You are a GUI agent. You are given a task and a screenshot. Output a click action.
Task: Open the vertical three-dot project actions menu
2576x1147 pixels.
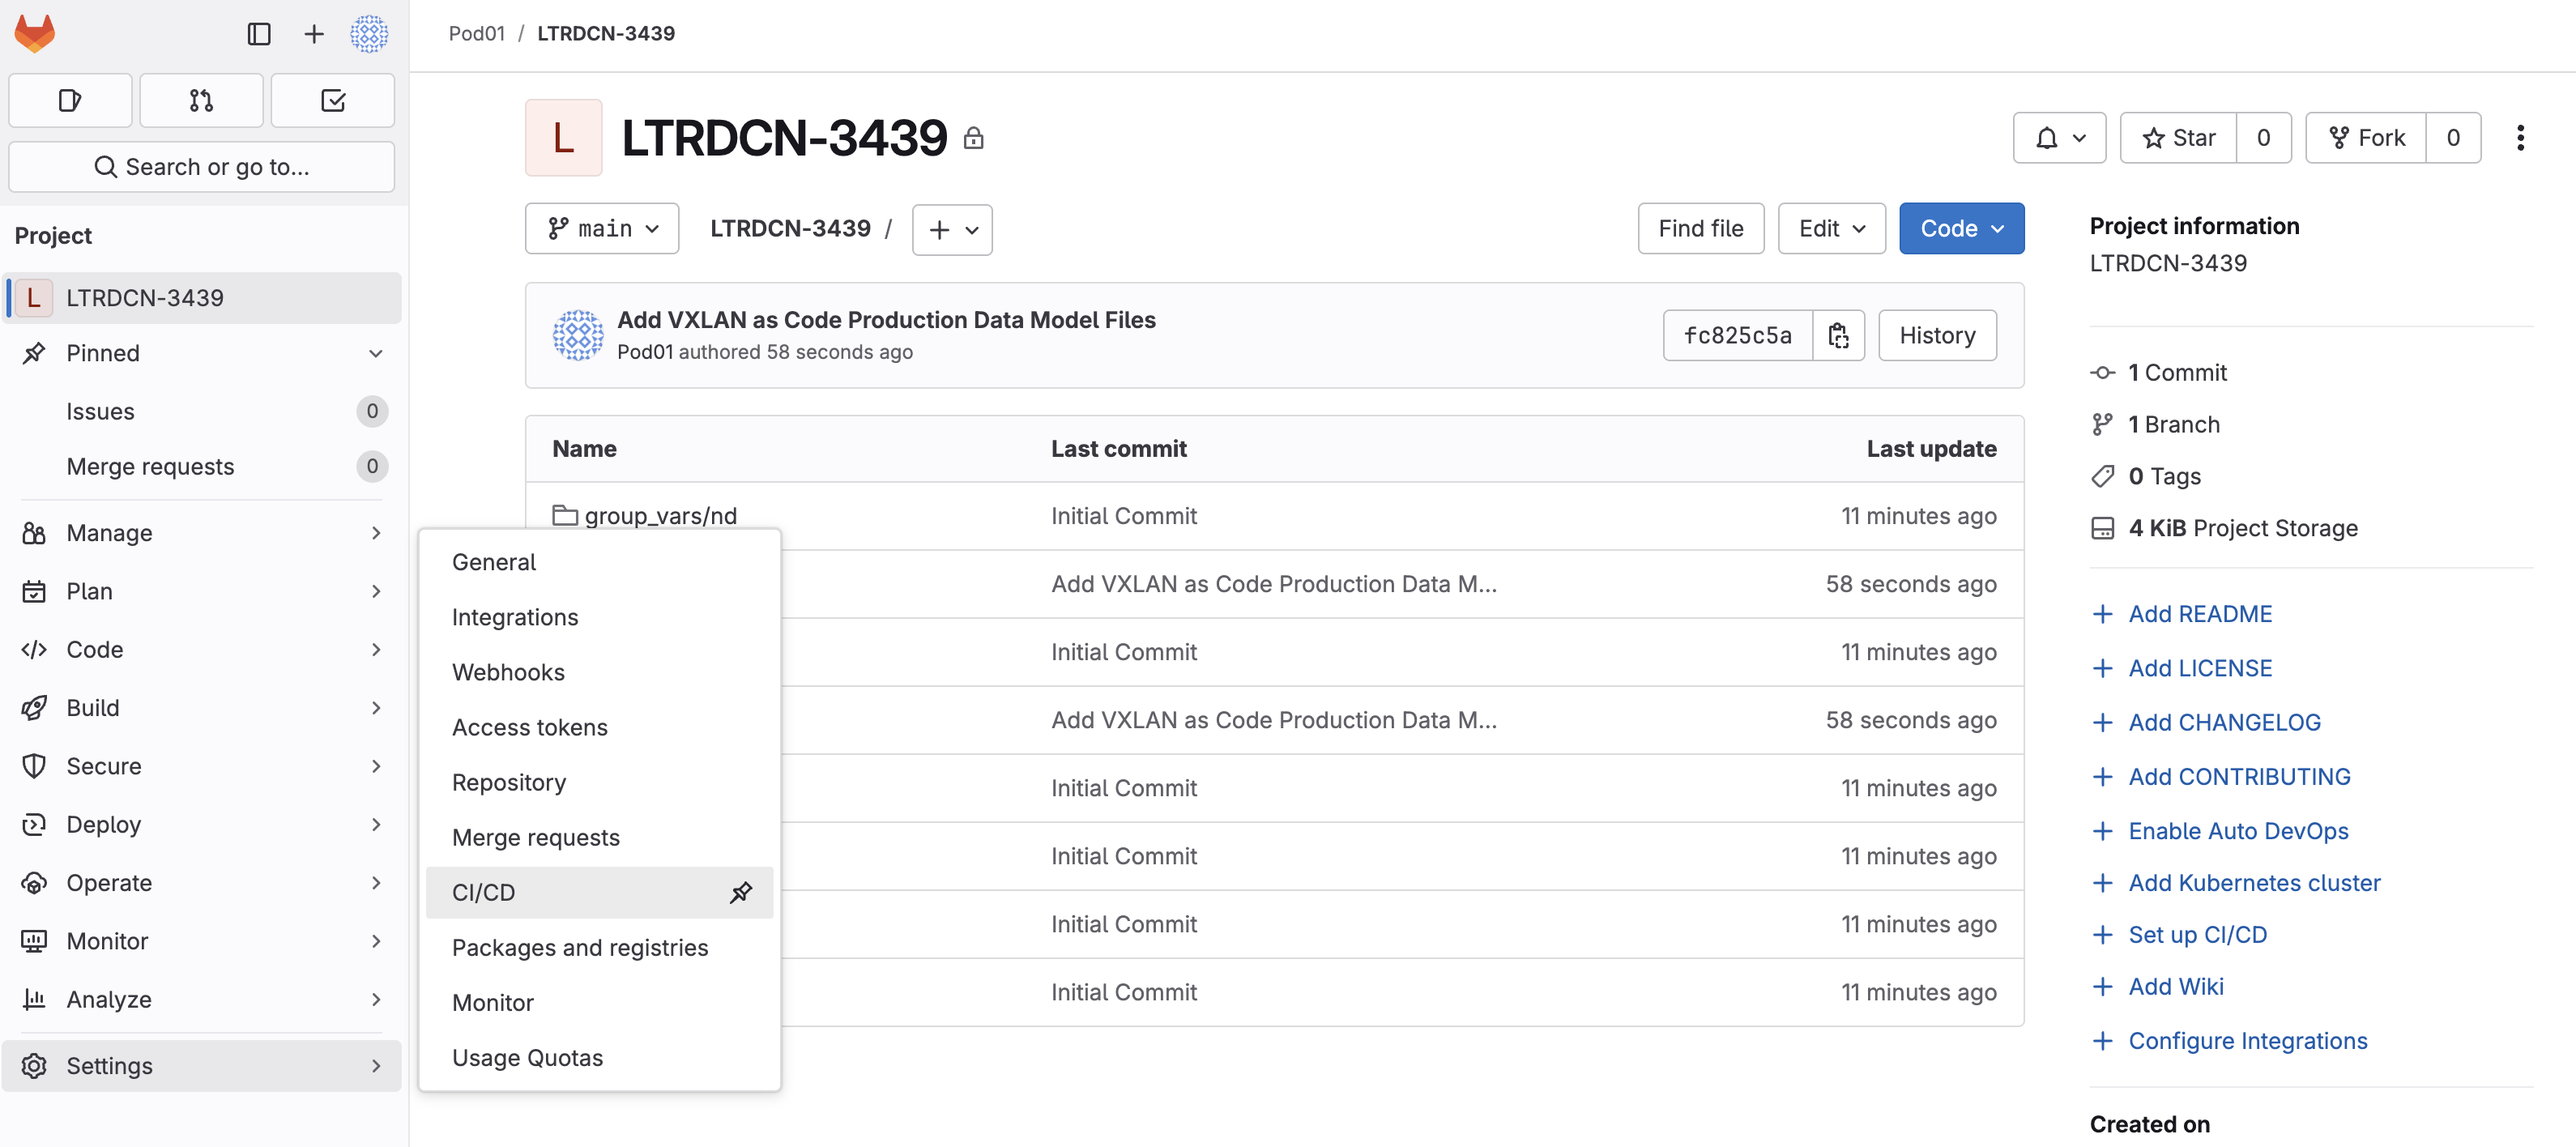tap(2520, 138)
